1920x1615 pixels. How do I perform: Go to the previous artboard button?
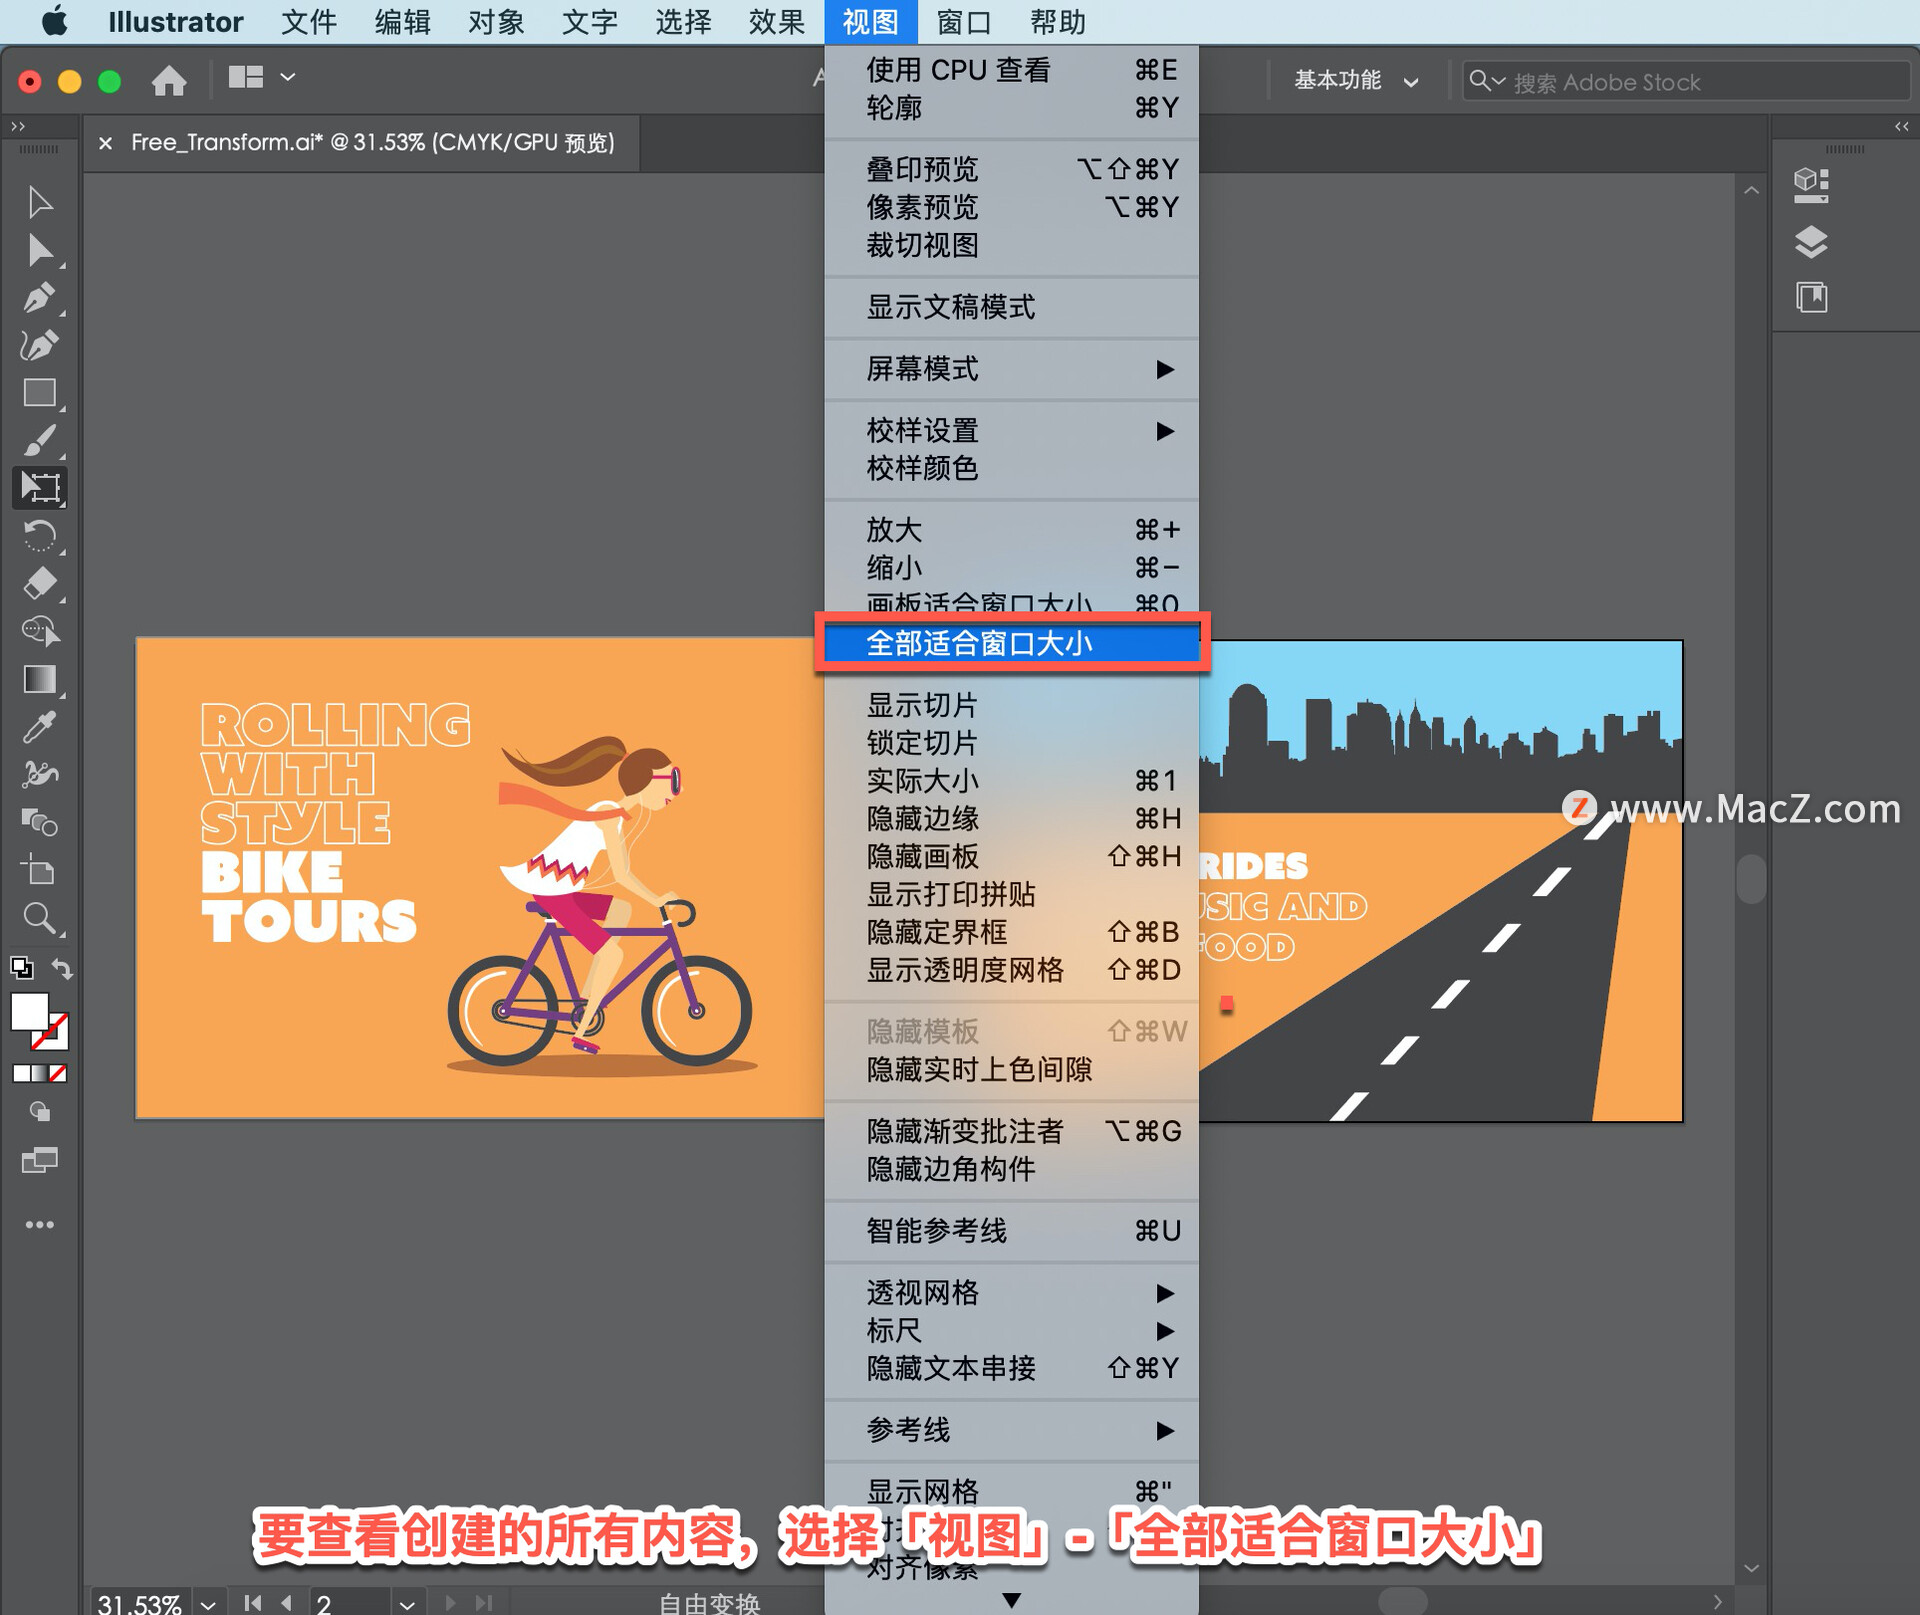287,1603
